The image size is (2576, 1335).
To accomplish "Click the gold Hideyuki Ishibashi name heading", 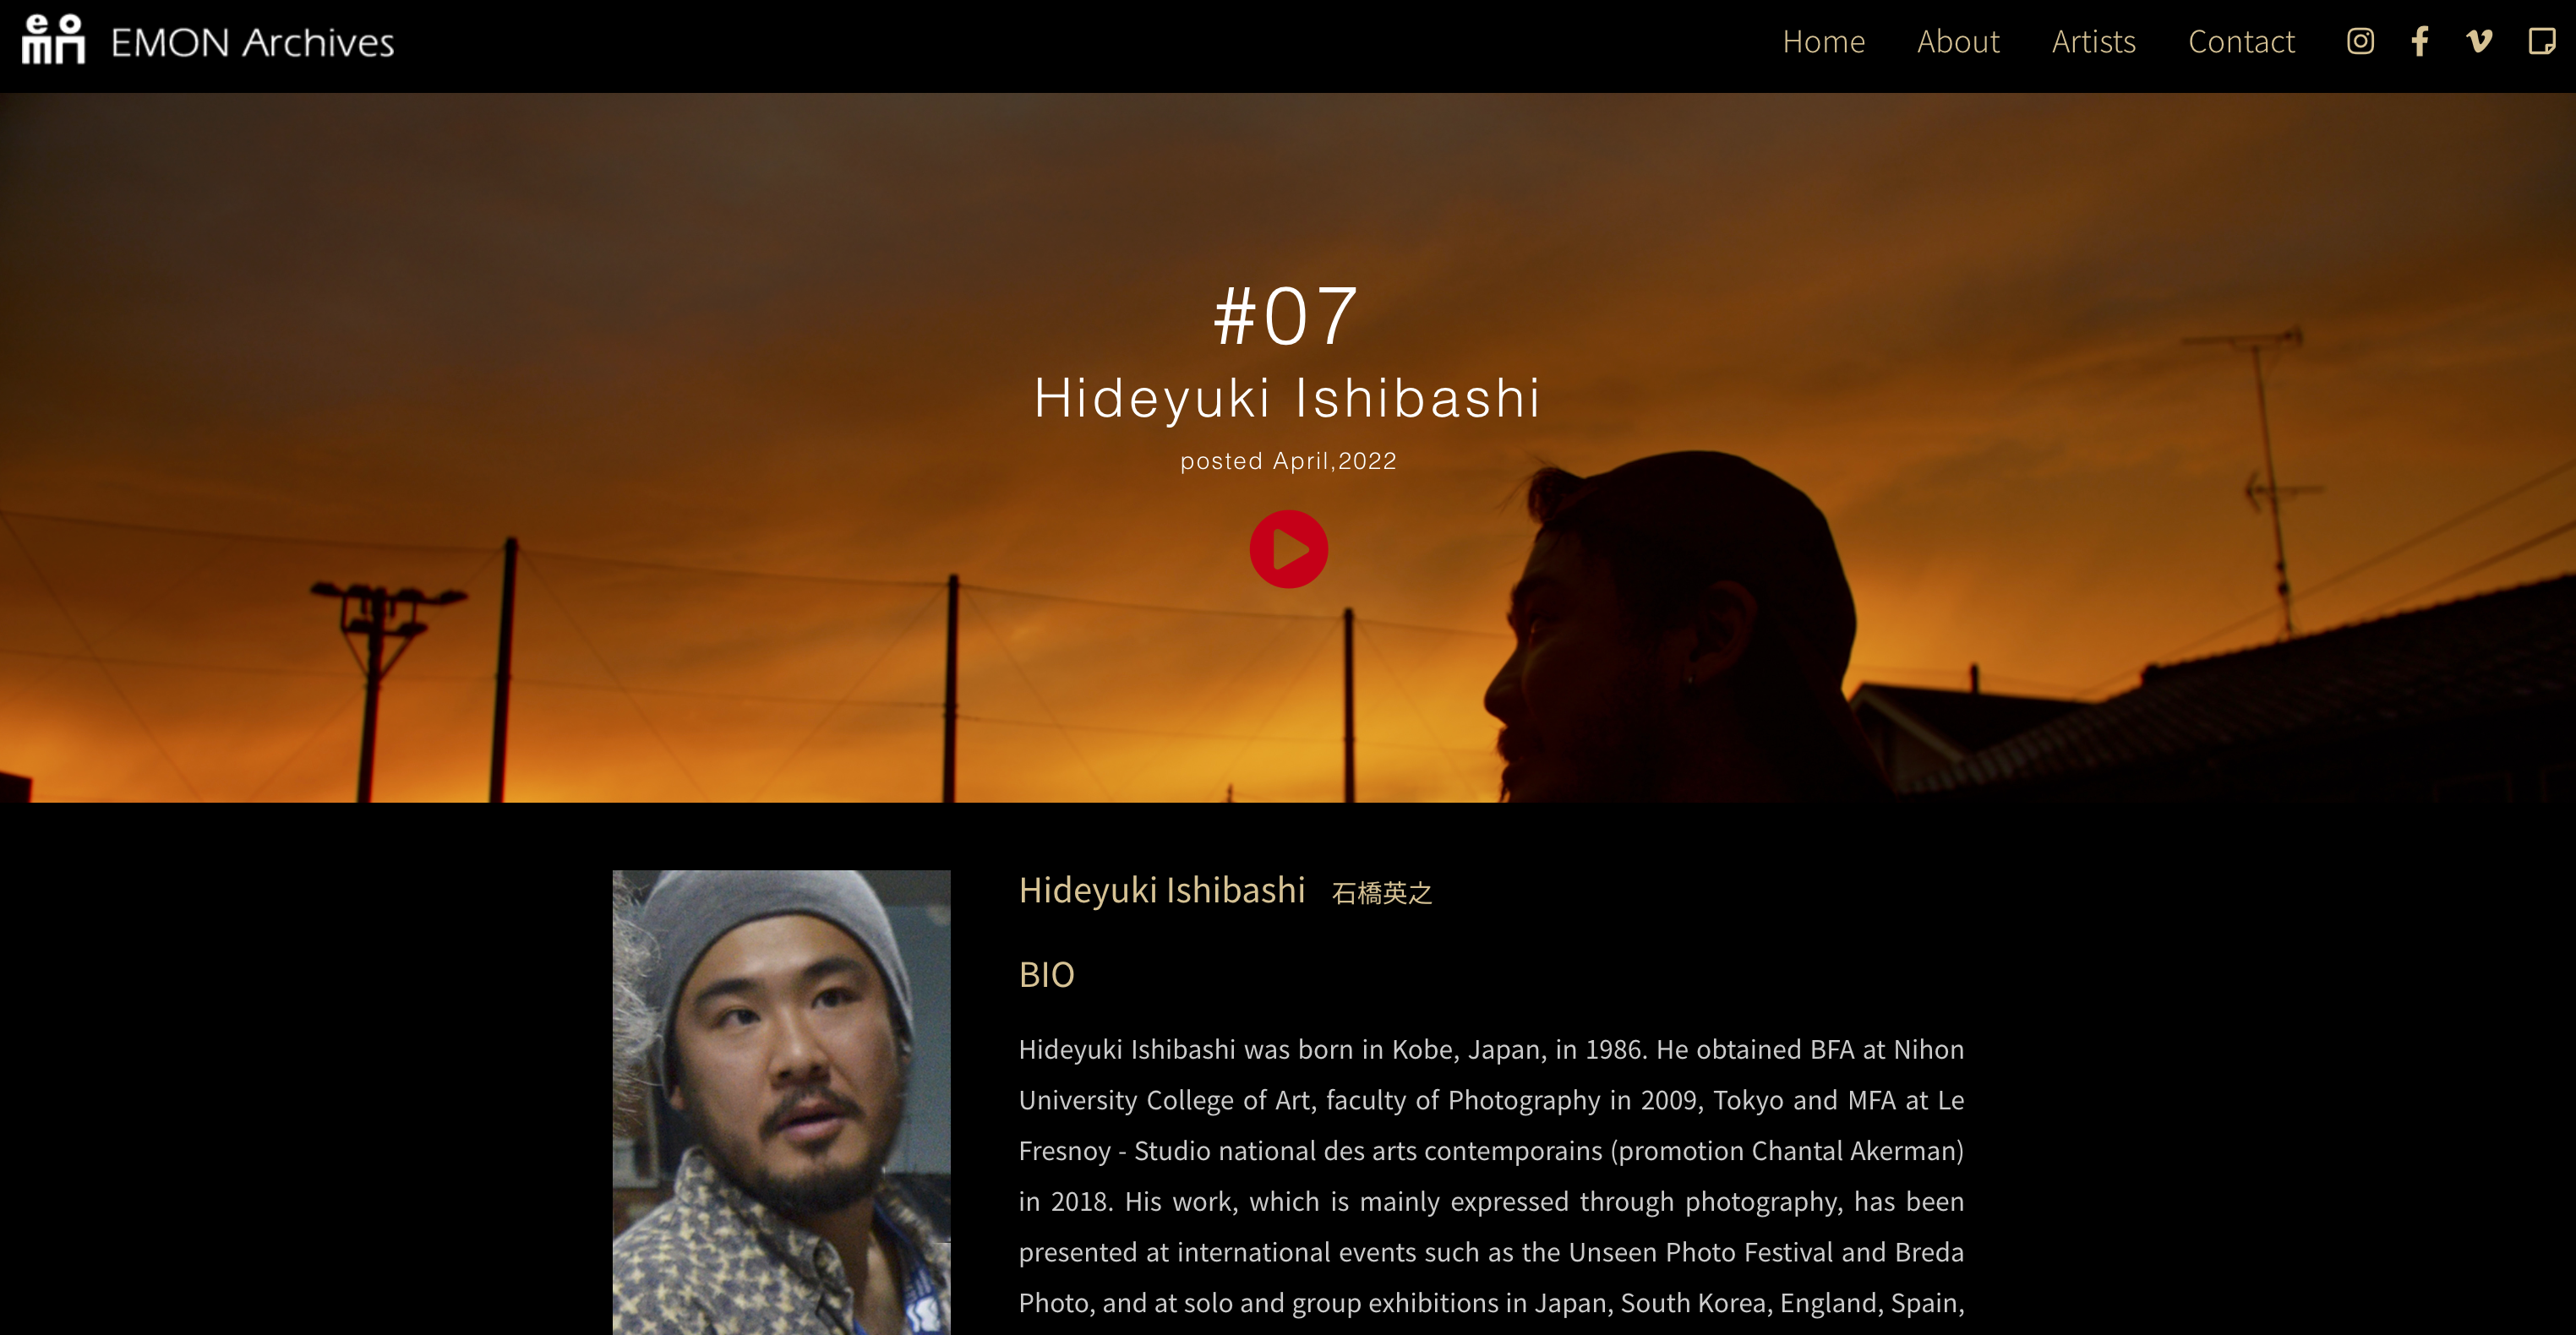I will 1162,890.
